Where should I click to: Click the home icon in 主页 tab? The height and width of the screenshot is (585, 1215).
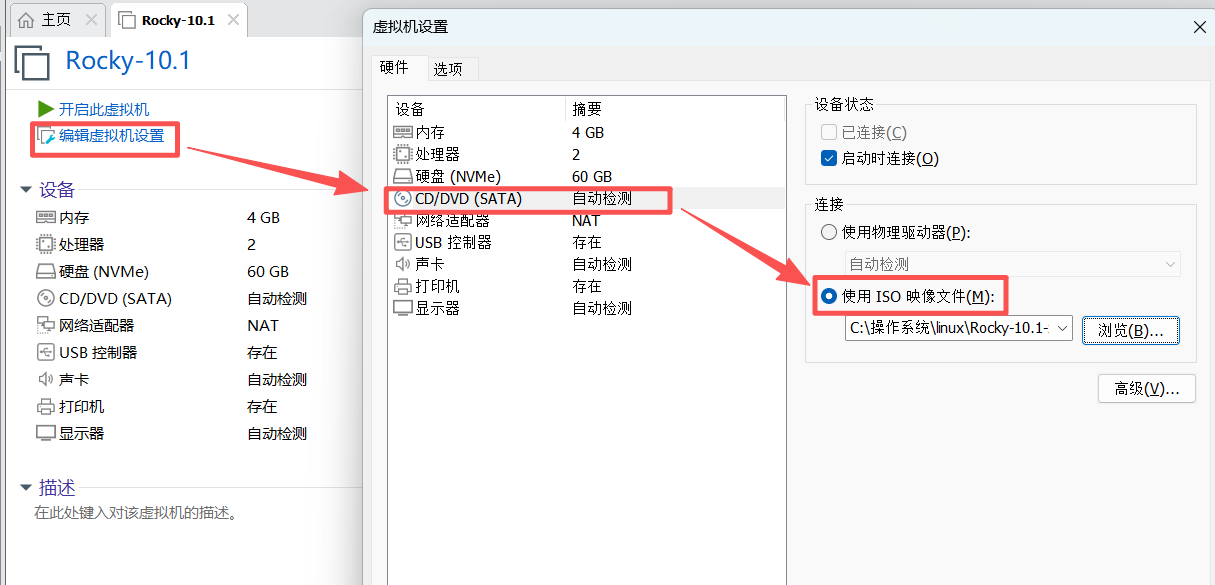pyautogui.click(x=26, y=20)
